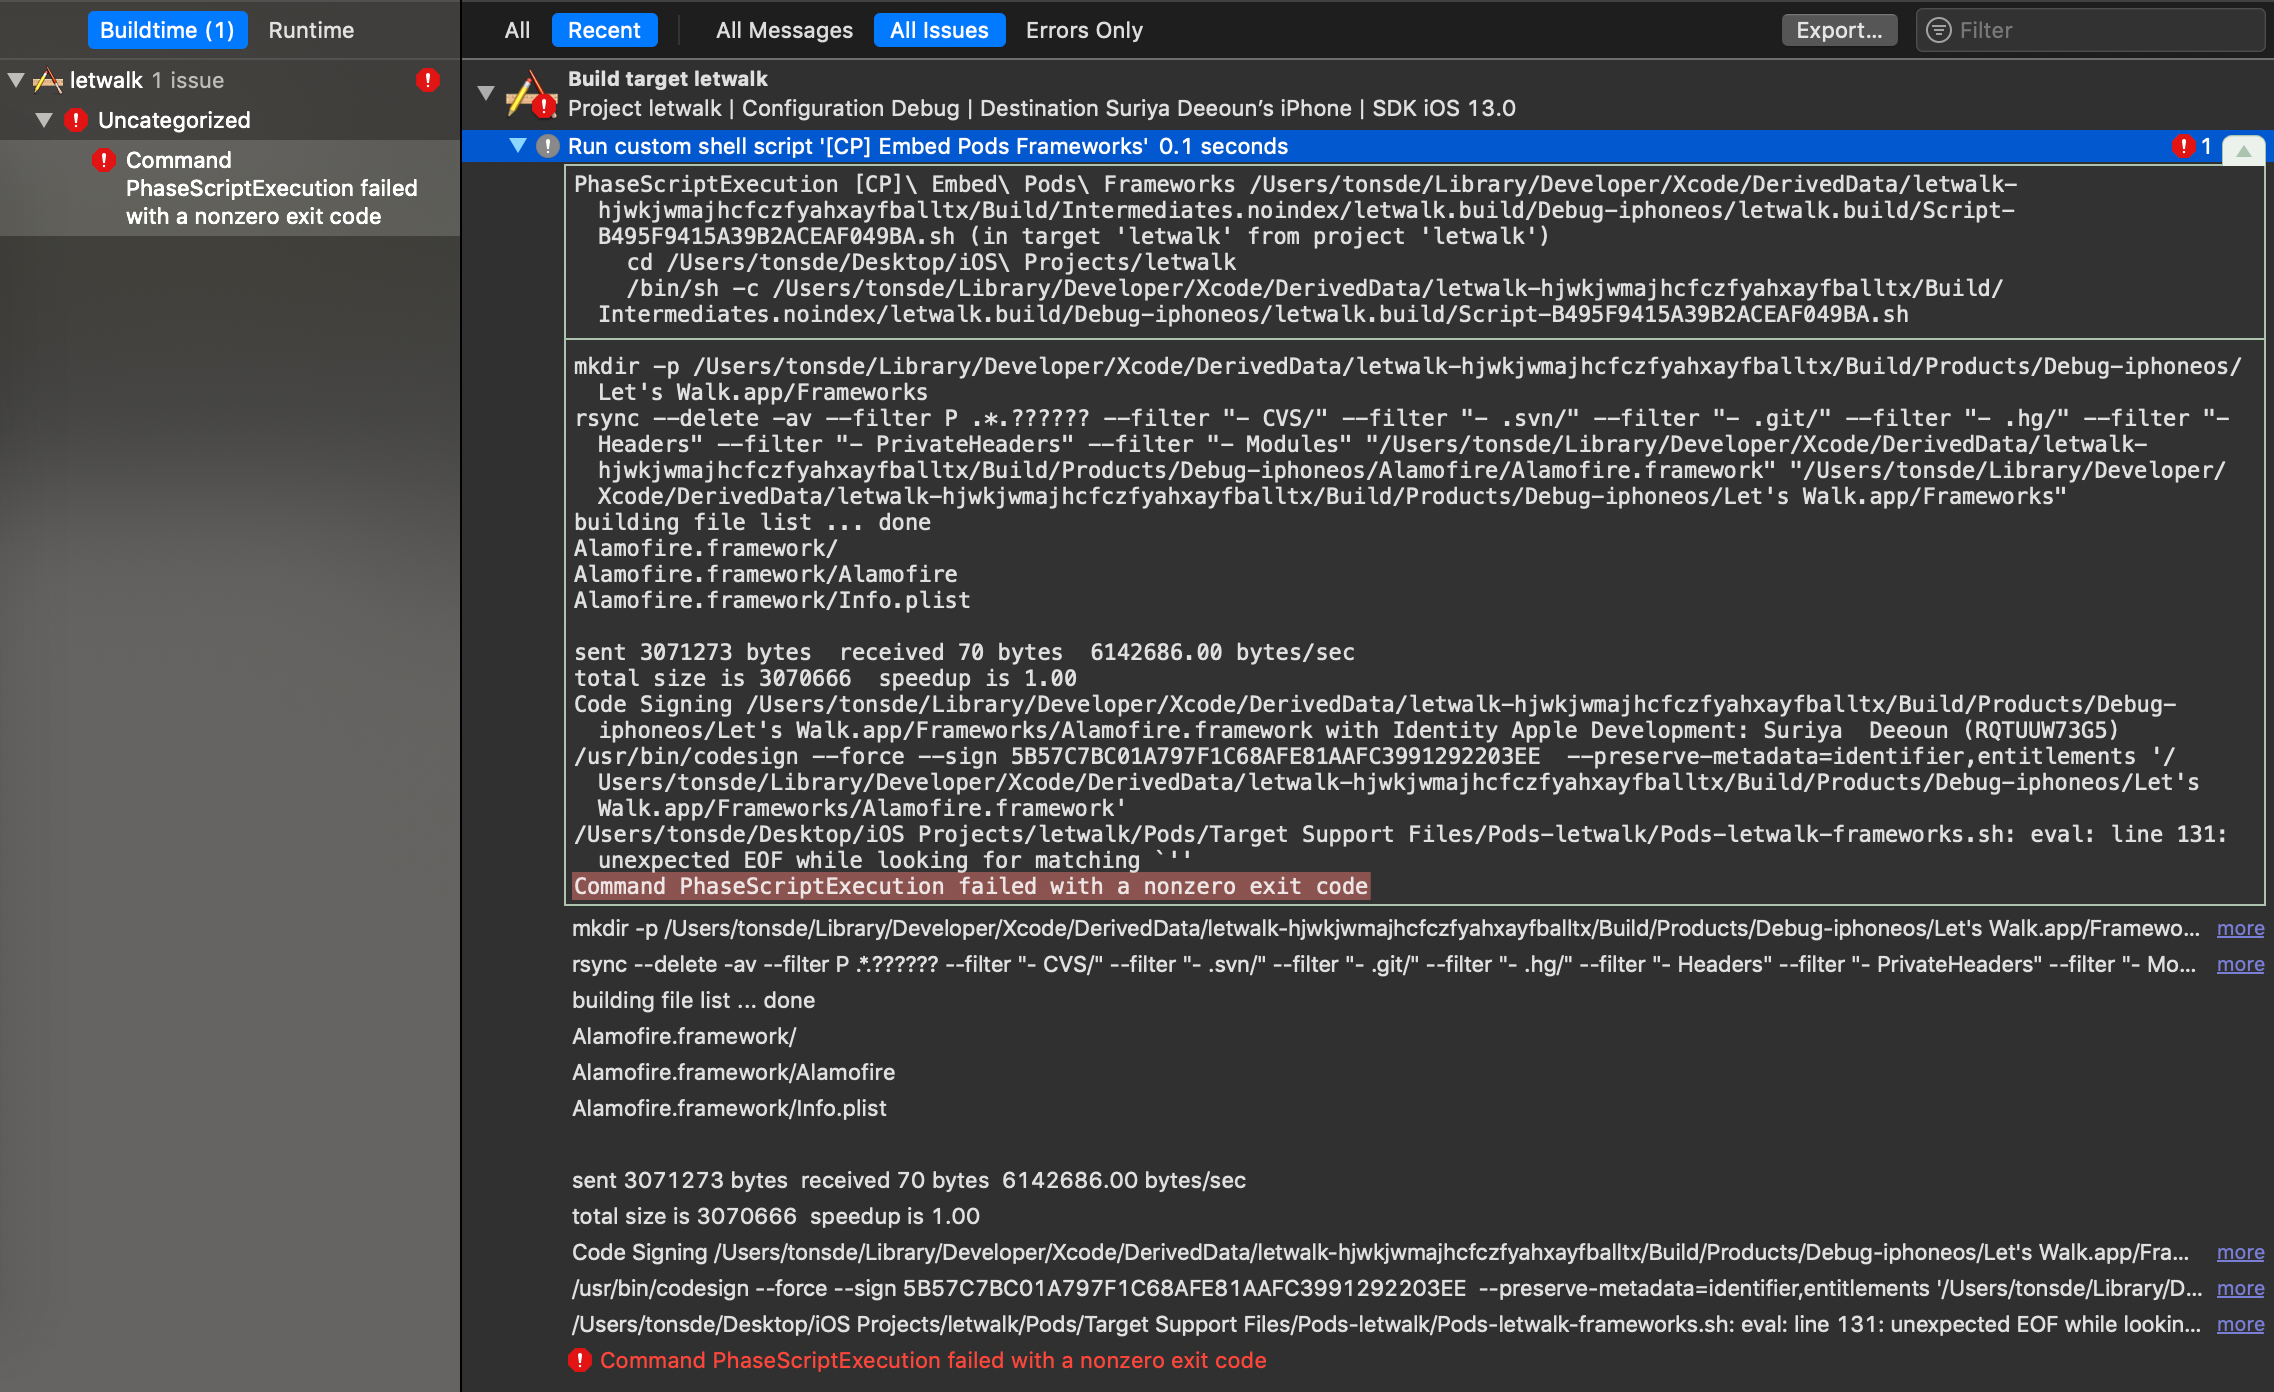Select 'building file list ... done' summary line
This screenshot has height=1392, width=2274.
(x=693, y=1000)
